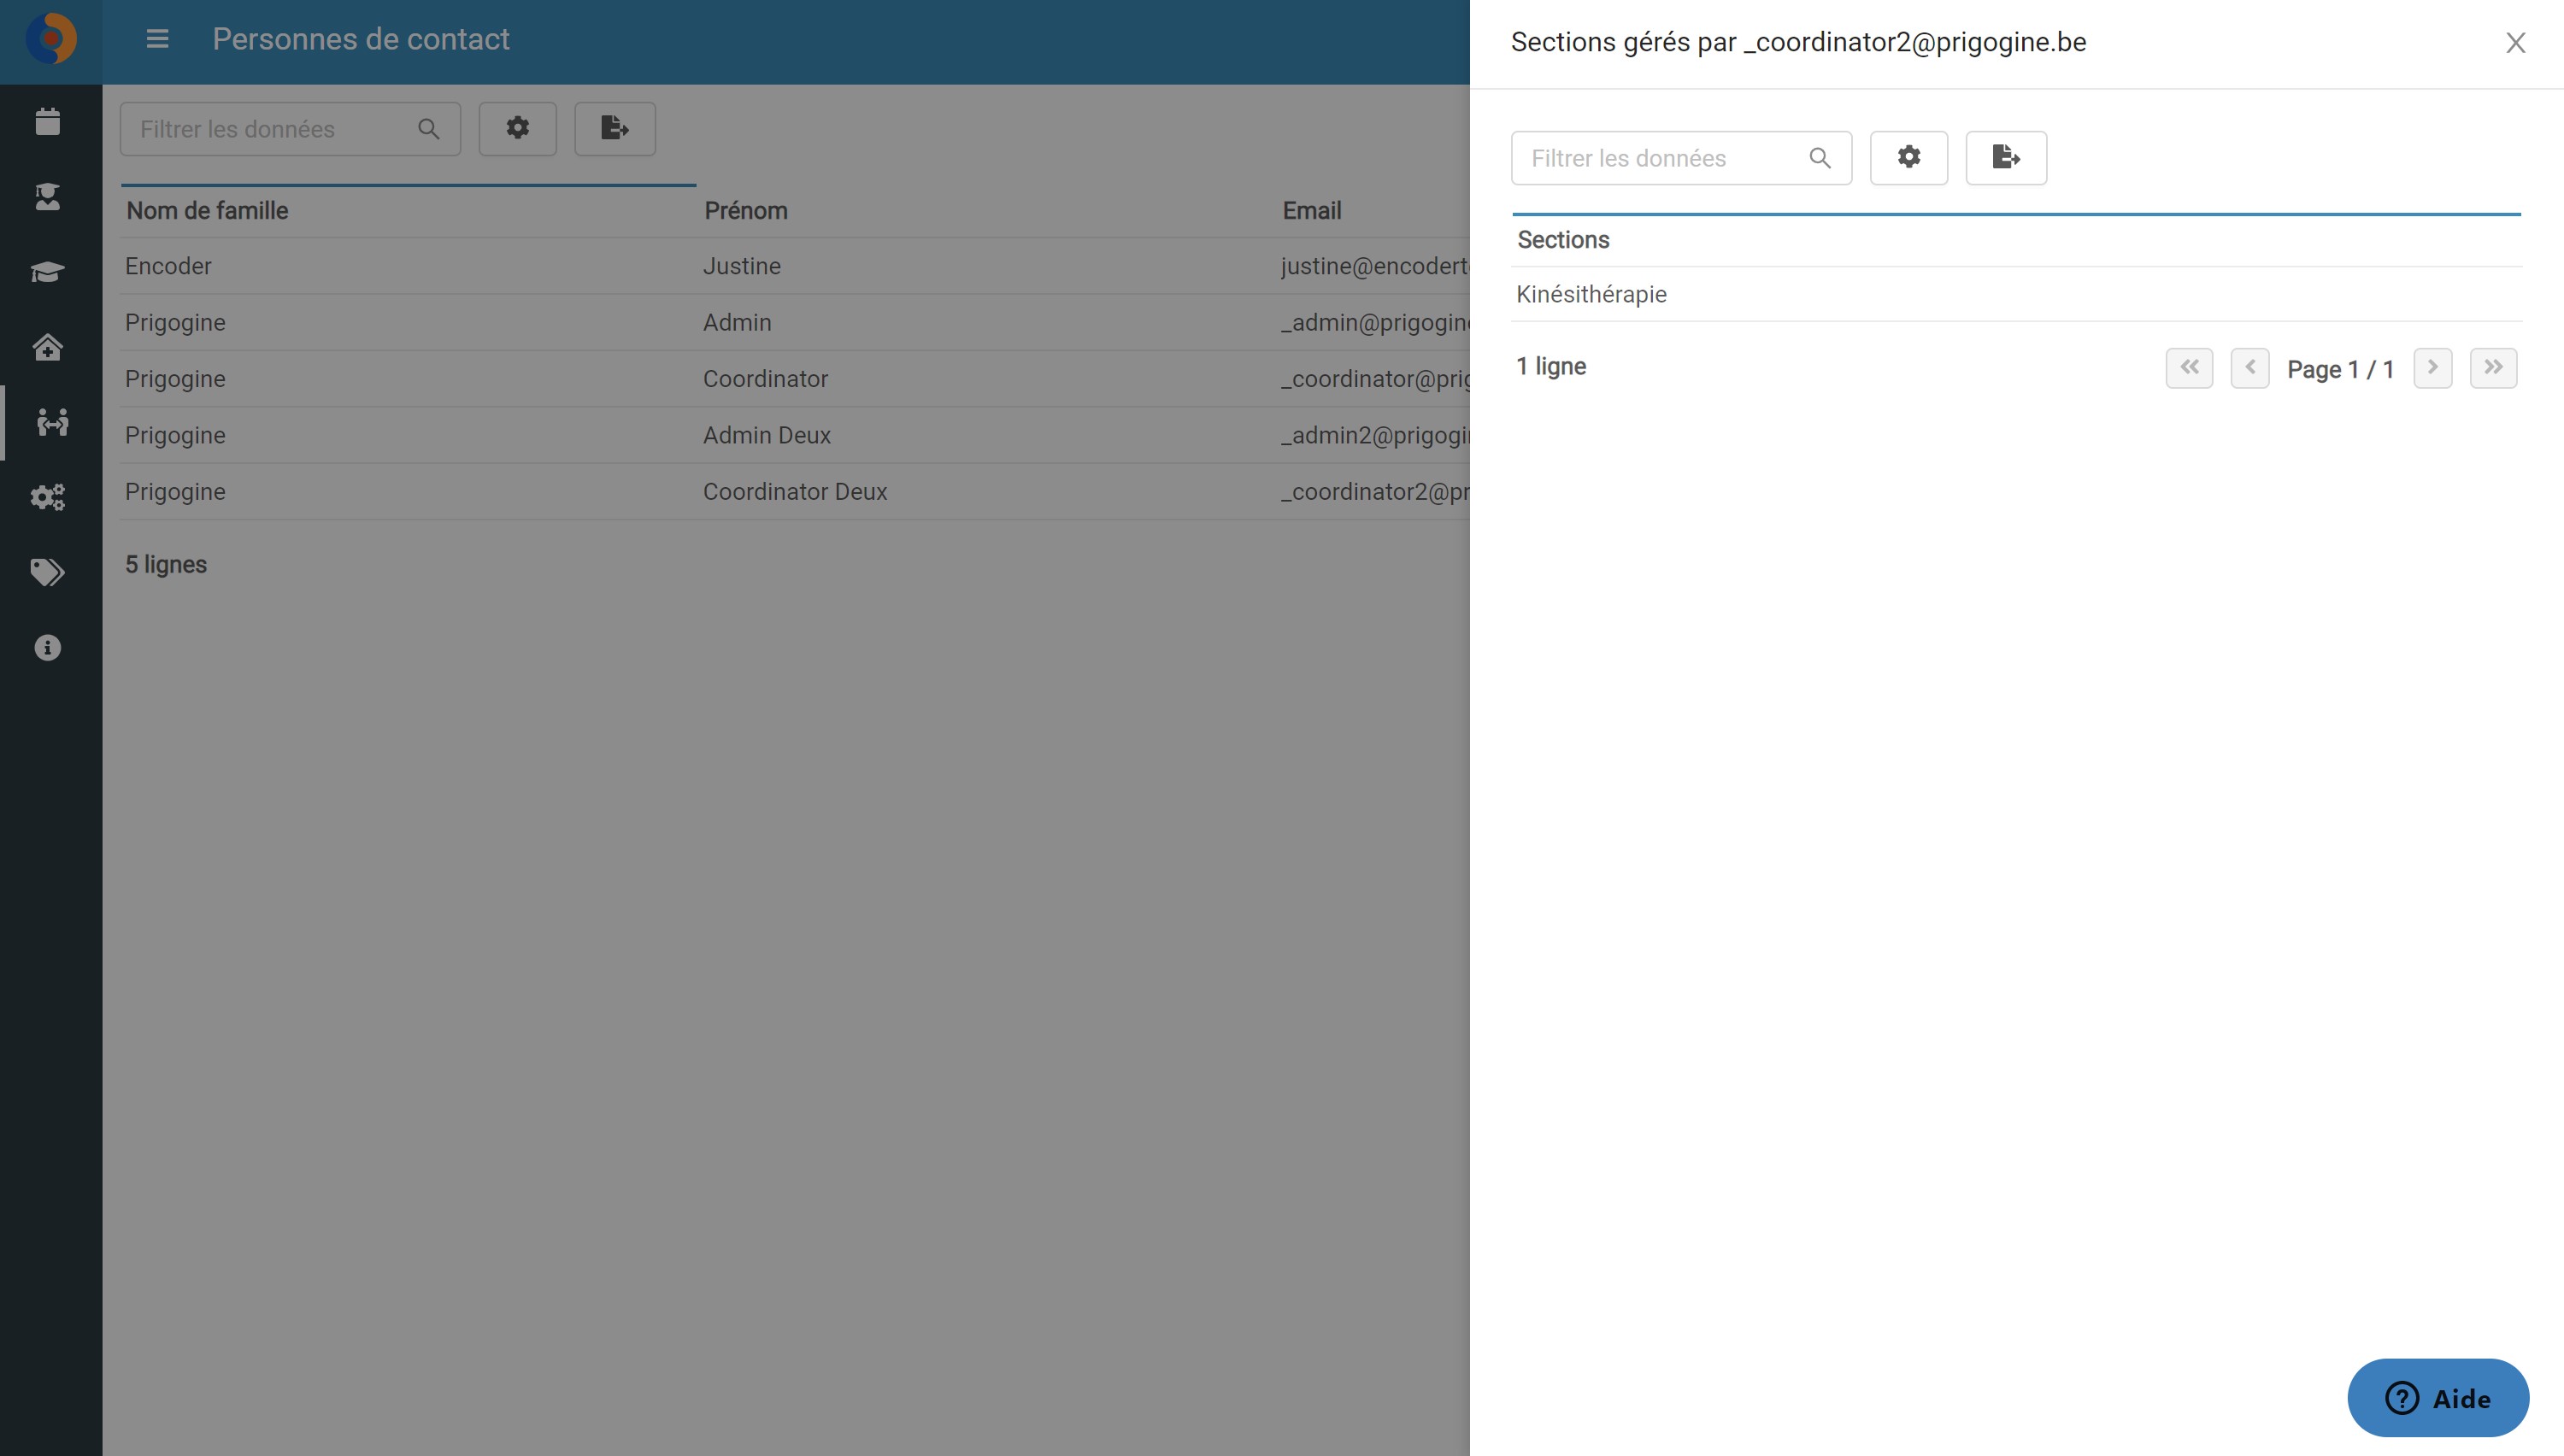Screen dimensions: 2564x1456
Task: Click the 1 ligne row count
Action: (x=1550, y=366)
